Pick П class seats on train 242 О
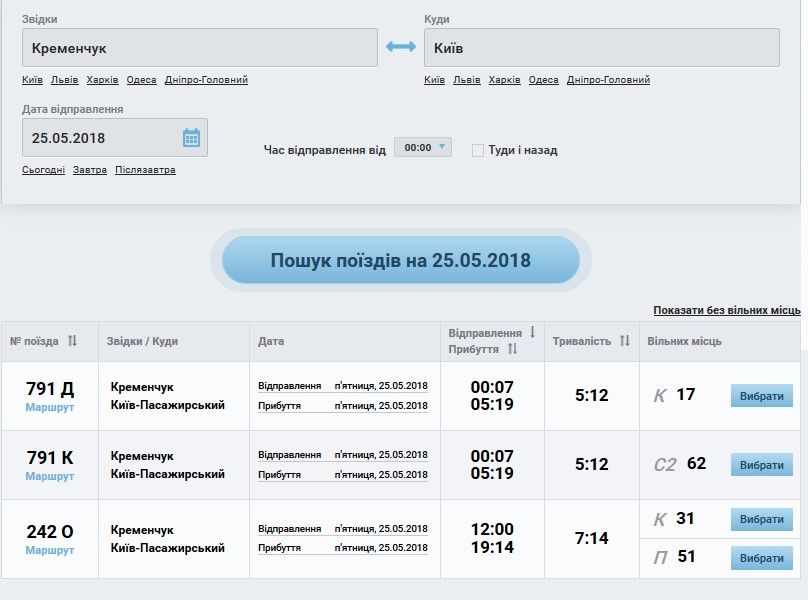 [x=761, y=557]
